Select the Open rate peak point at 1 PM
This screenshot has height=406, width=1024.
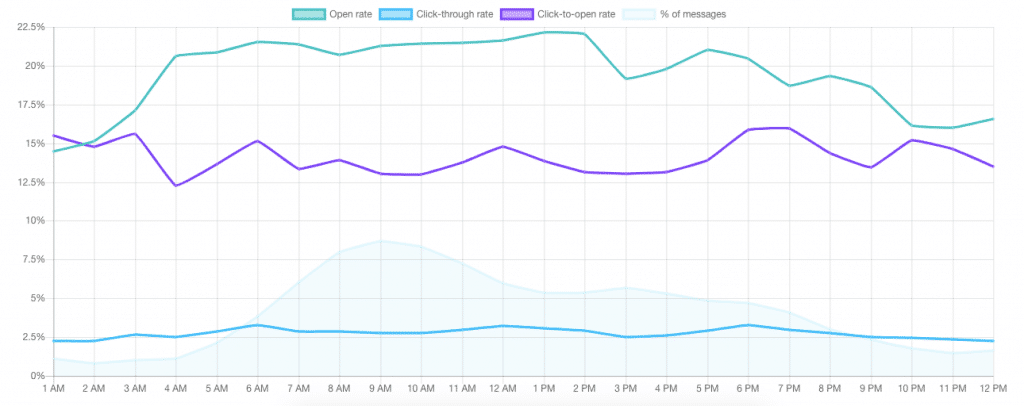coord(544,32)
